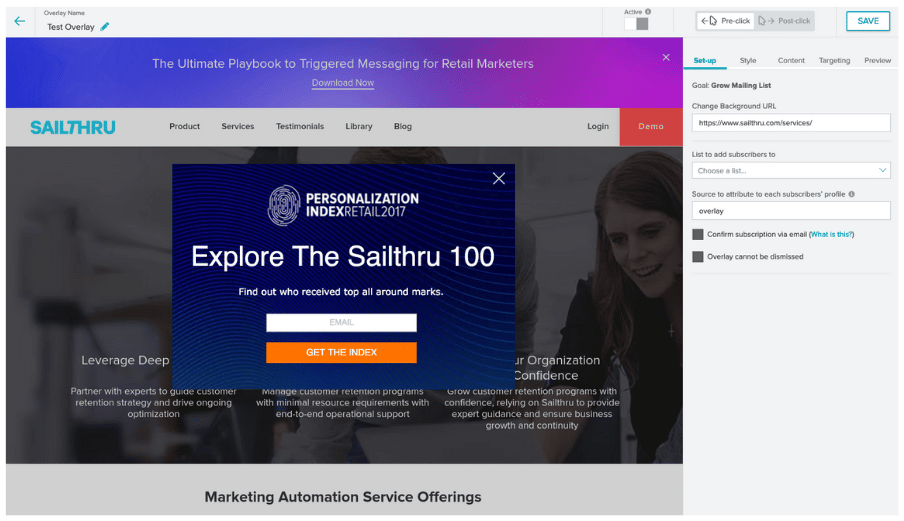The width and height of the screenshot is (904, 521).
Task: Click the Change Background URL field
Action: point(790,123)
